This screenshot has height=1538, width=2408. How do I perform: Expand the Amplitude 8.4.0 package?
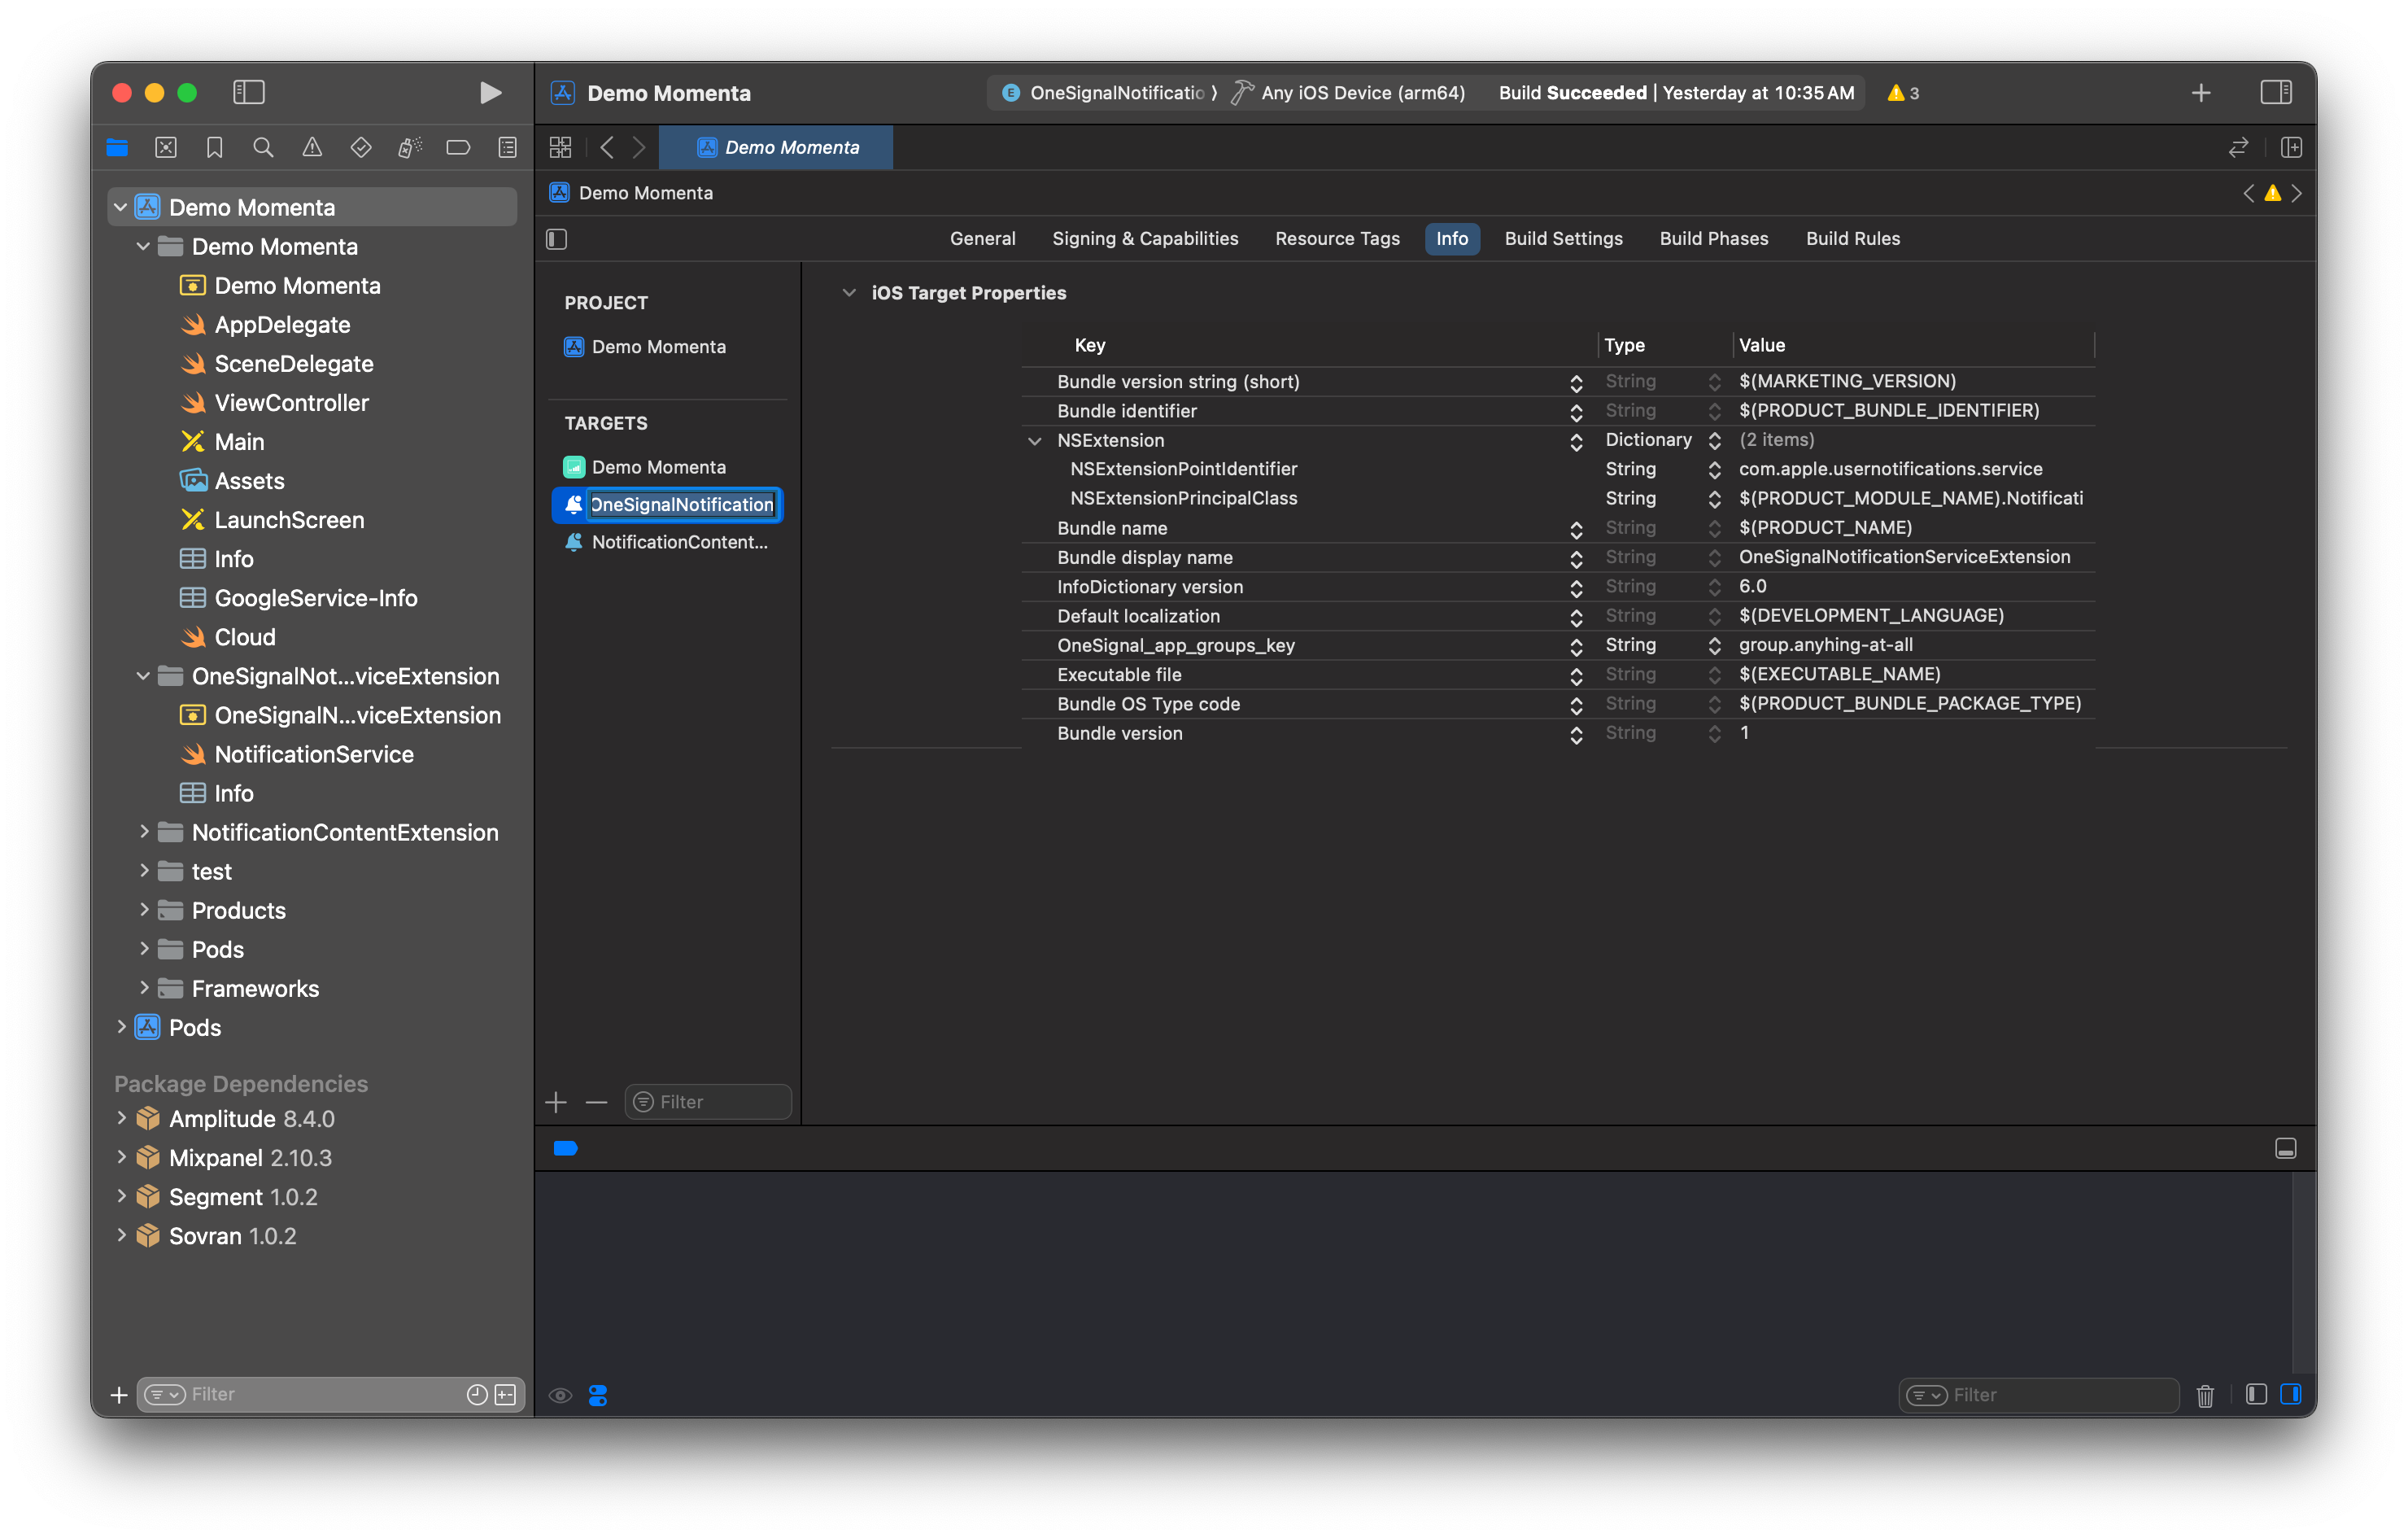[x=121, y=1118]
